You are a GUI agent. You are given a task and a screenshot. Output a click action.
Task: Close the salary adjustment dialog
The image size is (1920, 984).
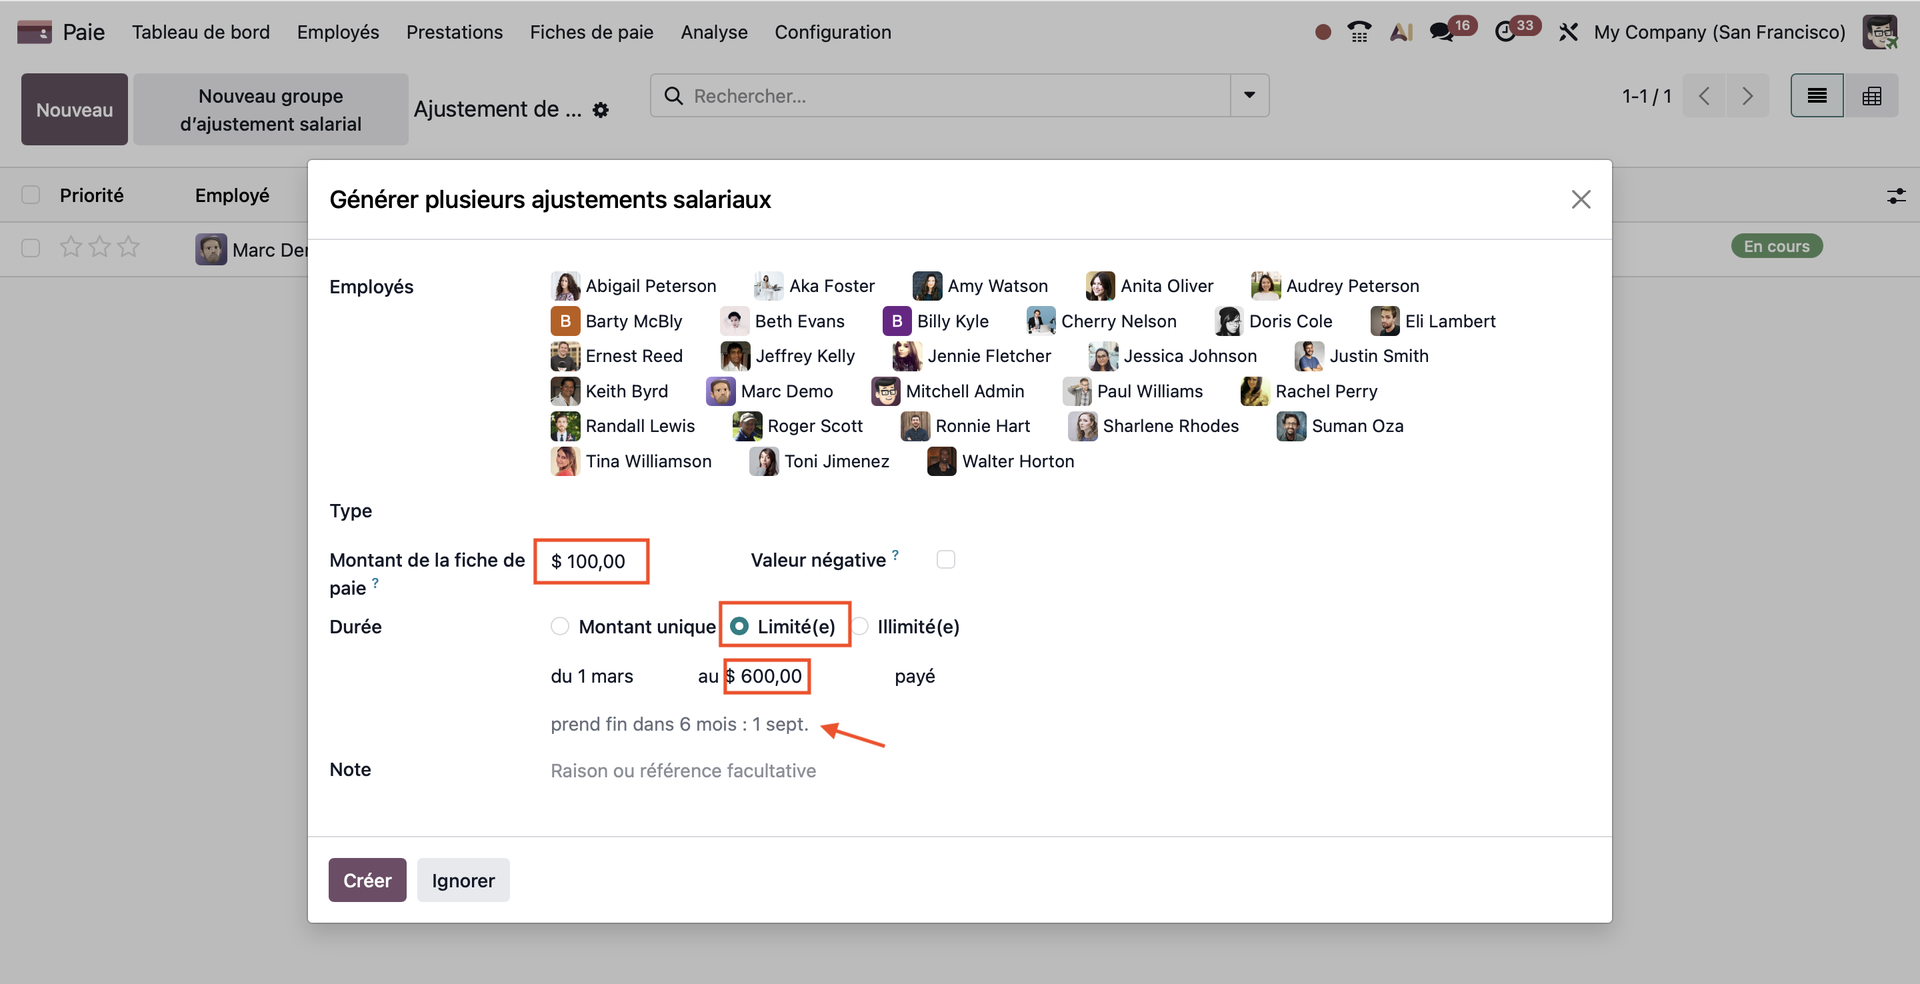pos(1580,200)
